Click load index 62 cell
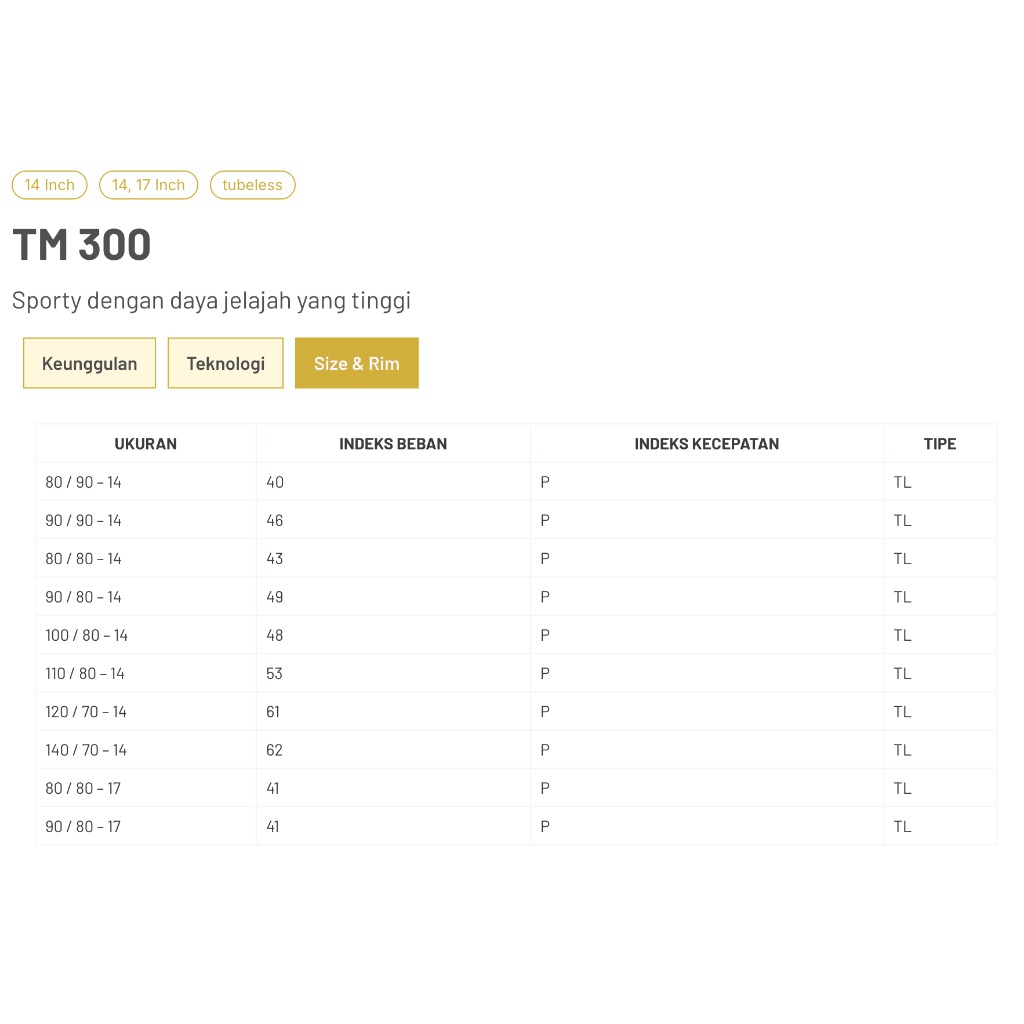This screenshot has height=1024, width=1024. coord(275,750)
